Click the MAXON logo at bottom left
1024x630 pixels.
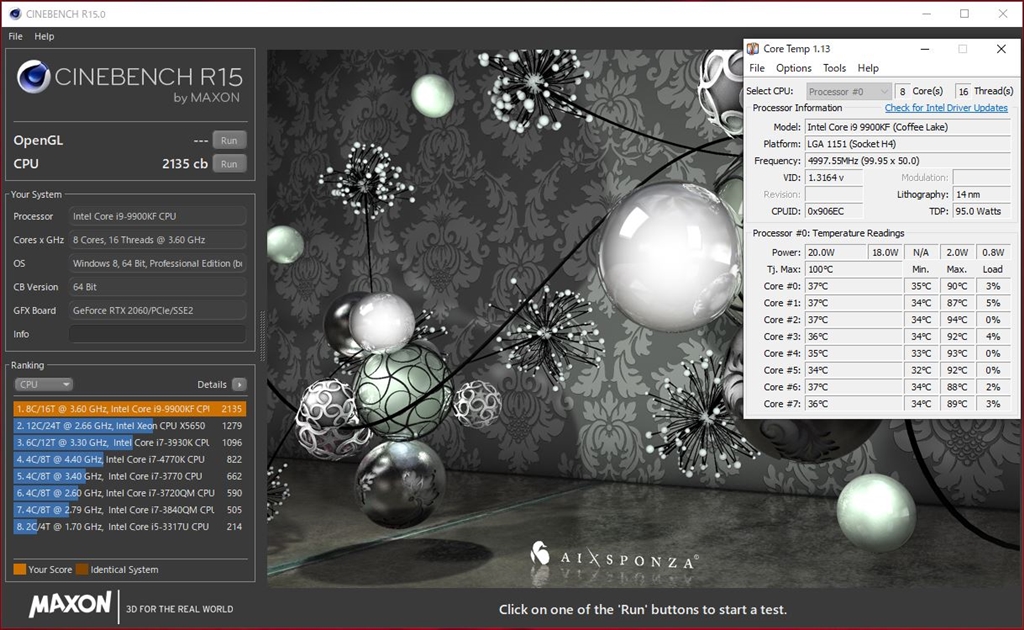[70, 605]
